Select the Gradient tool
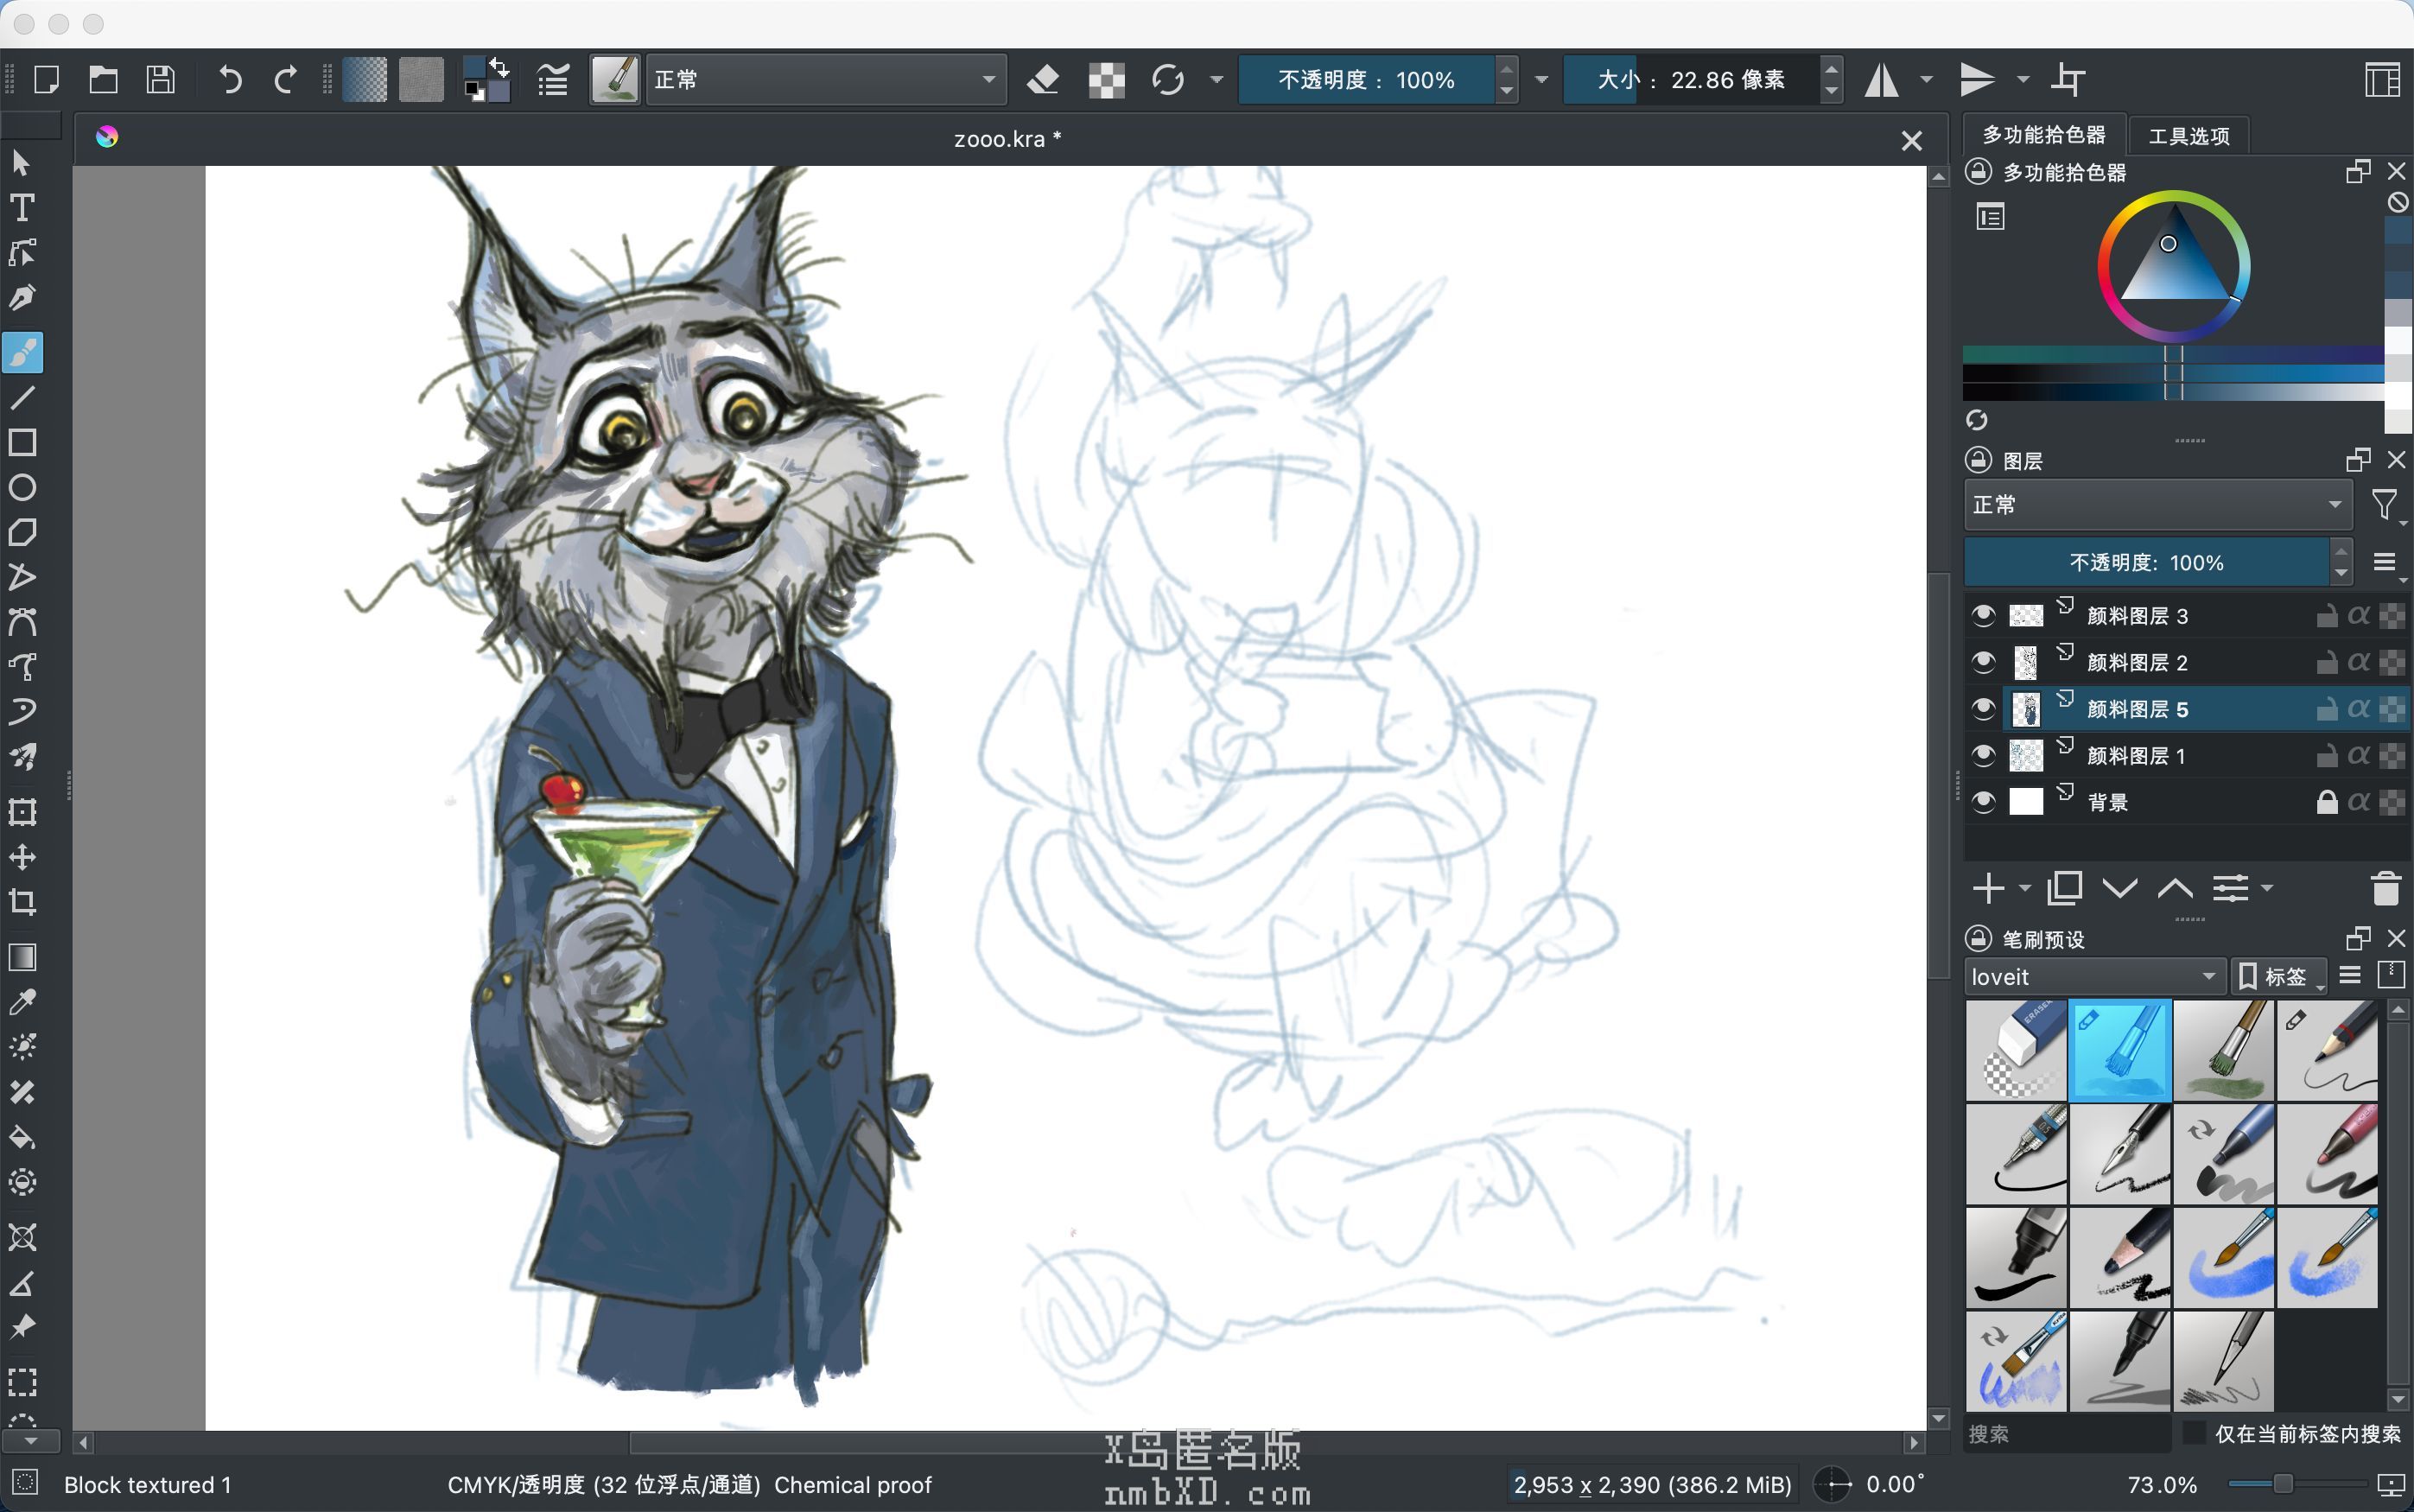Screen dimensions: 2414x1512 (22, 957)
